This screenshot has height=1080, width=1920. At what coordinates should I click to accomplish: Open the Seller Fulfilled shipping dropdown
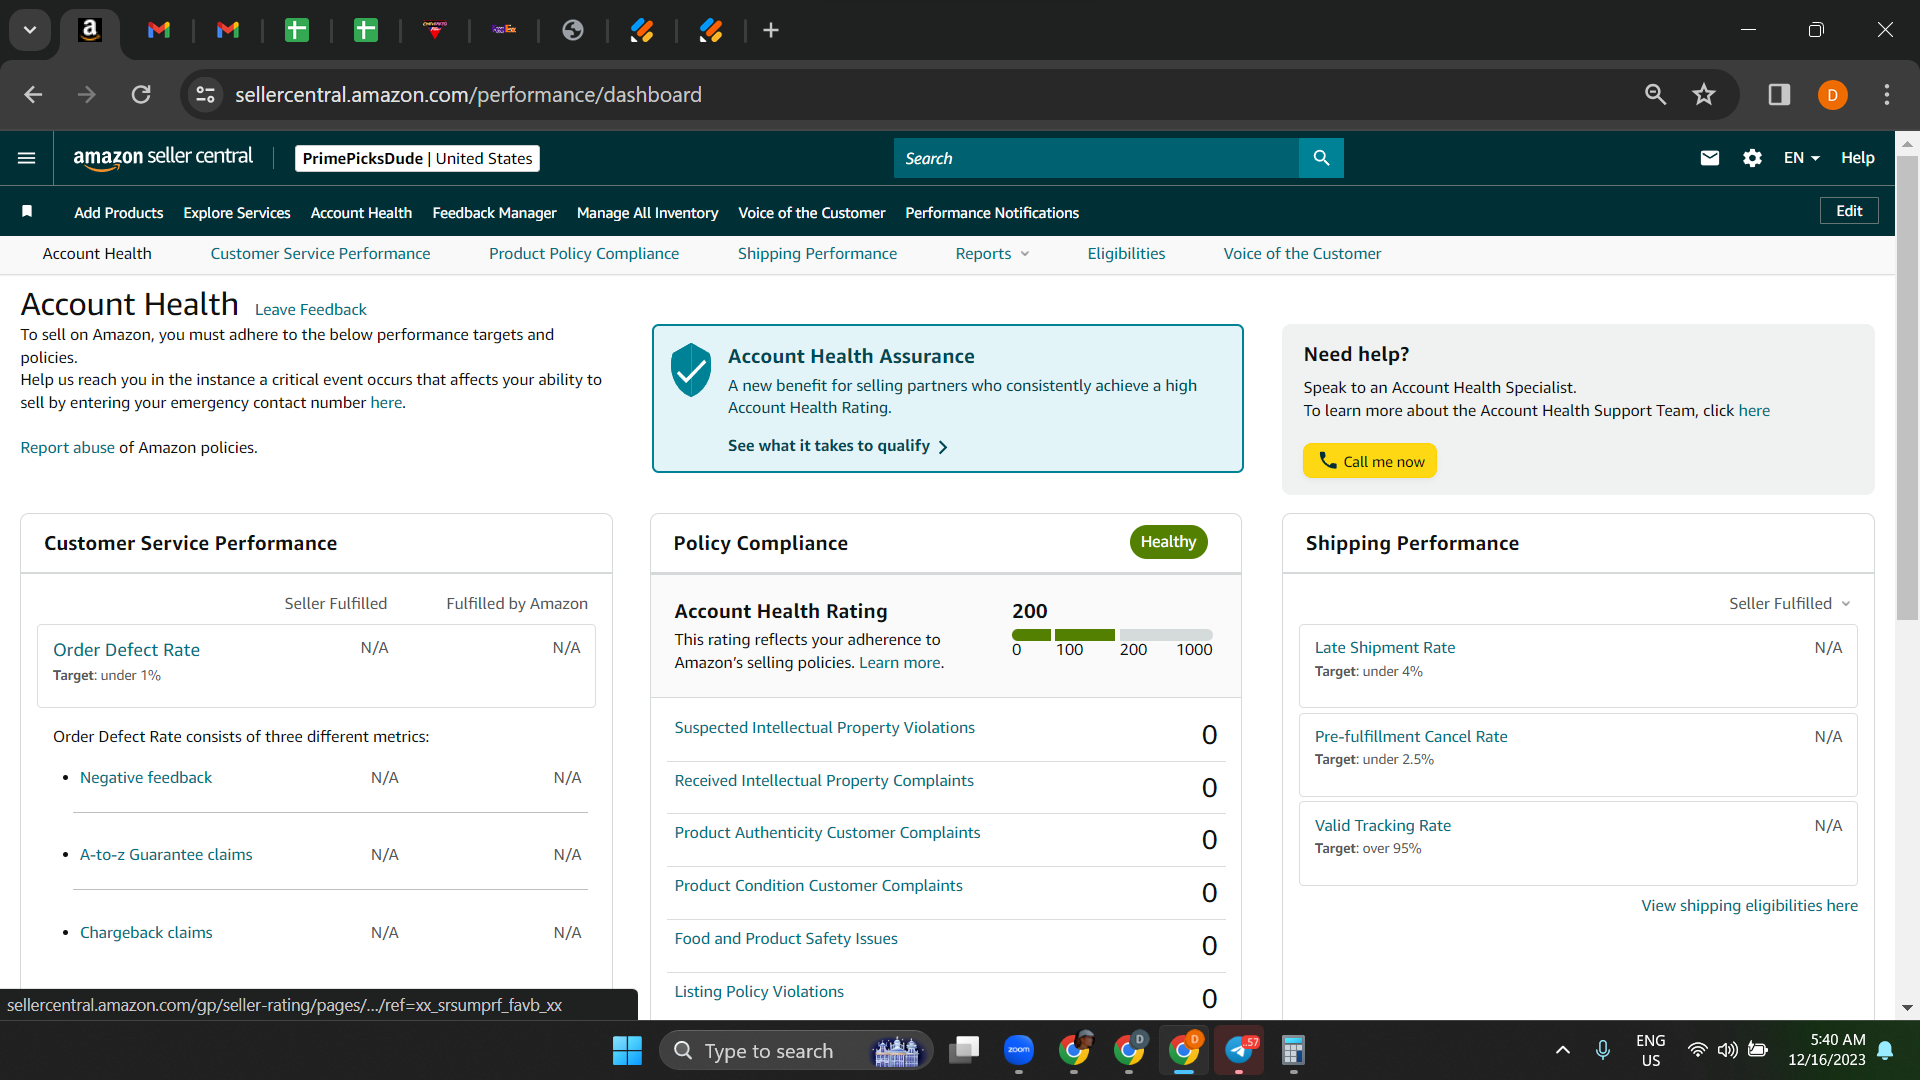[x=1790, y=604]
